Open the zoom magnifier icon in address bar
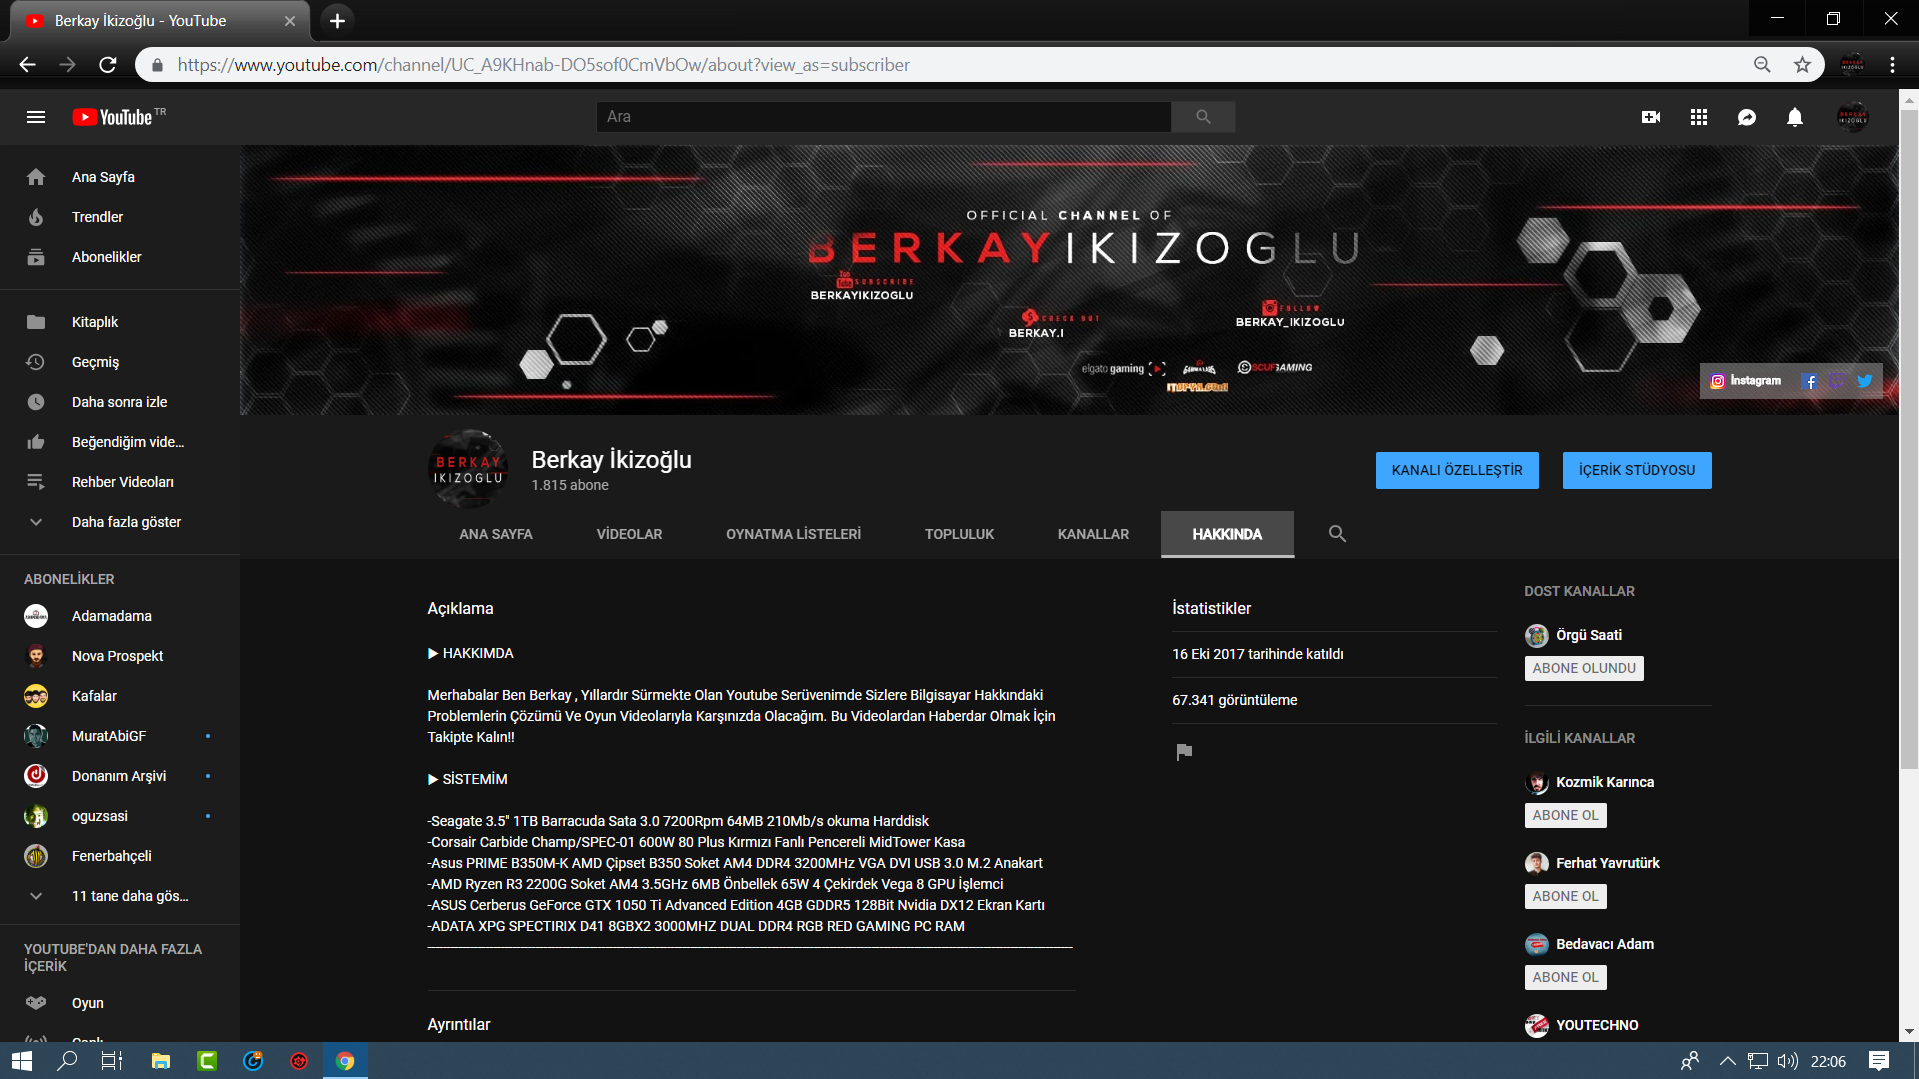 click(x=1762, y=65)
